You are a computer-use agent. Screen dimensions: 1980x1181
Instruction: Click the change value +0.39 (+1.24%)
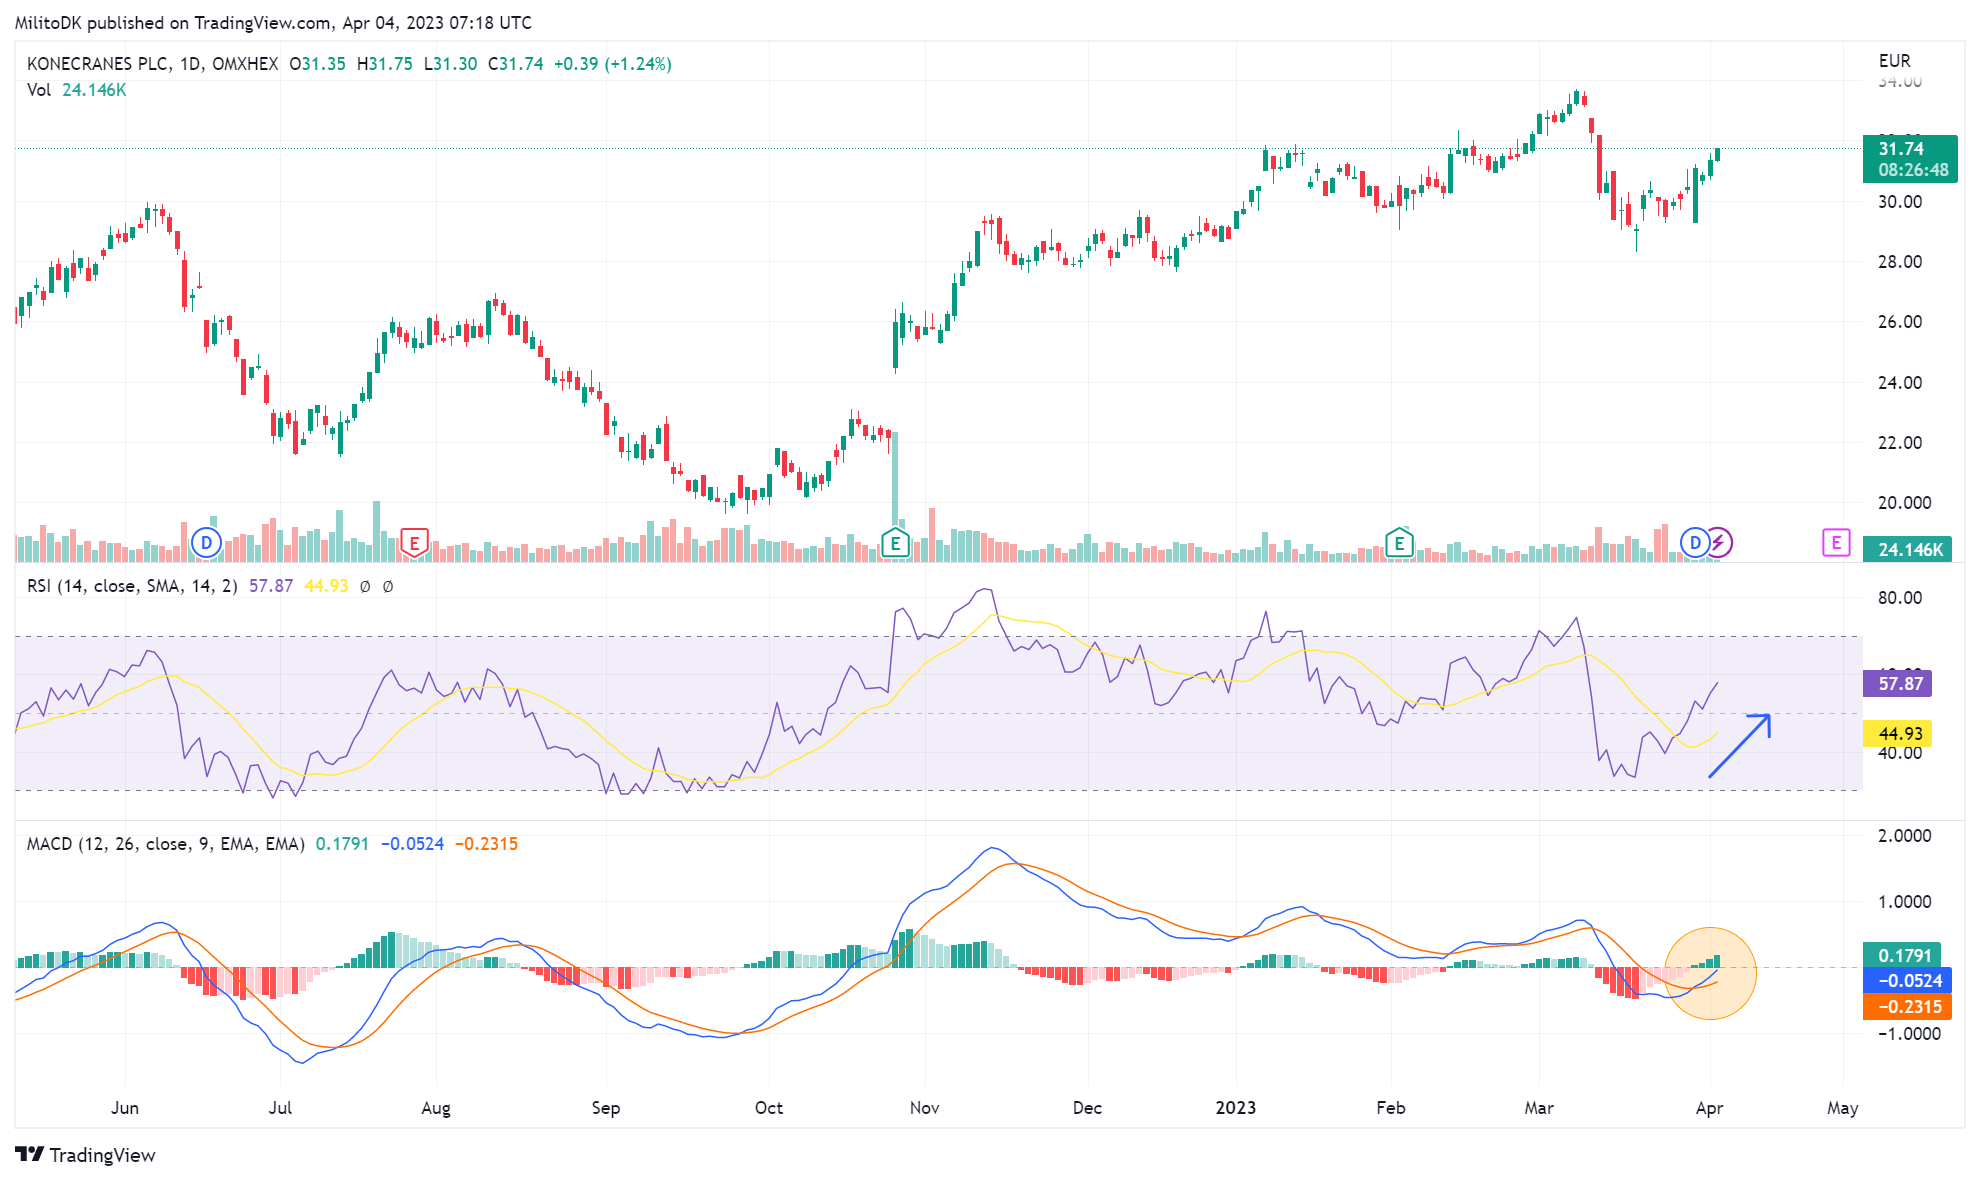tap(613, 64)
